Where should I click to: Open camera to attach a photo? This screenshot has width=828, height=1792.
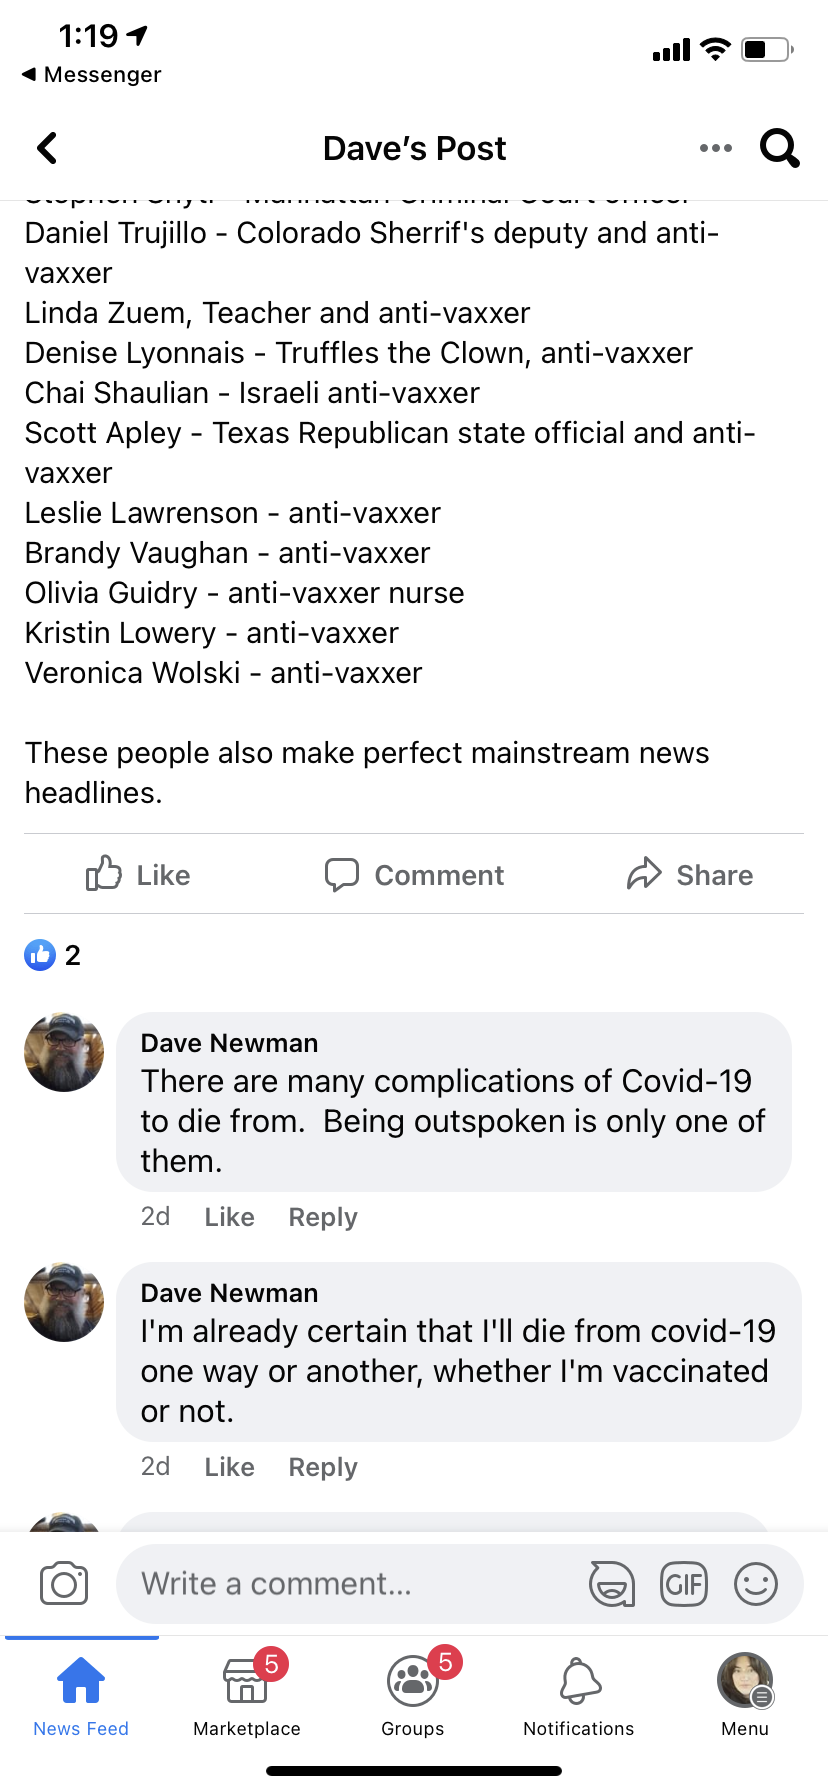(x=64, y=1584)
